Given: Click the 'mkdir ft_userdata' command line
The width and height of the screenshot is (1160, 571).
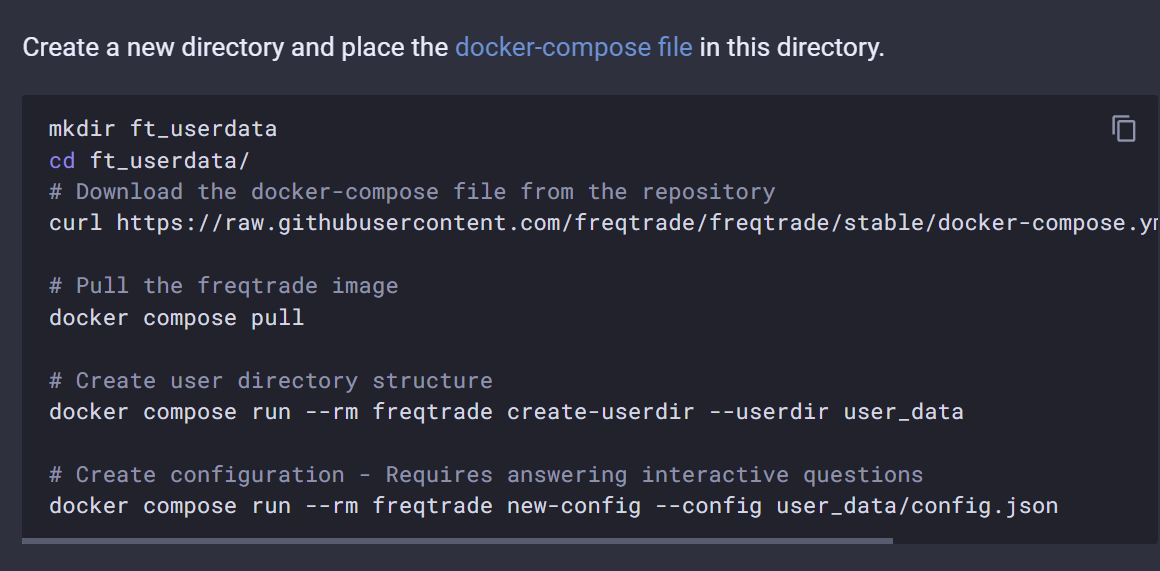Looking at the screenshot, I should tap(163, 129).
